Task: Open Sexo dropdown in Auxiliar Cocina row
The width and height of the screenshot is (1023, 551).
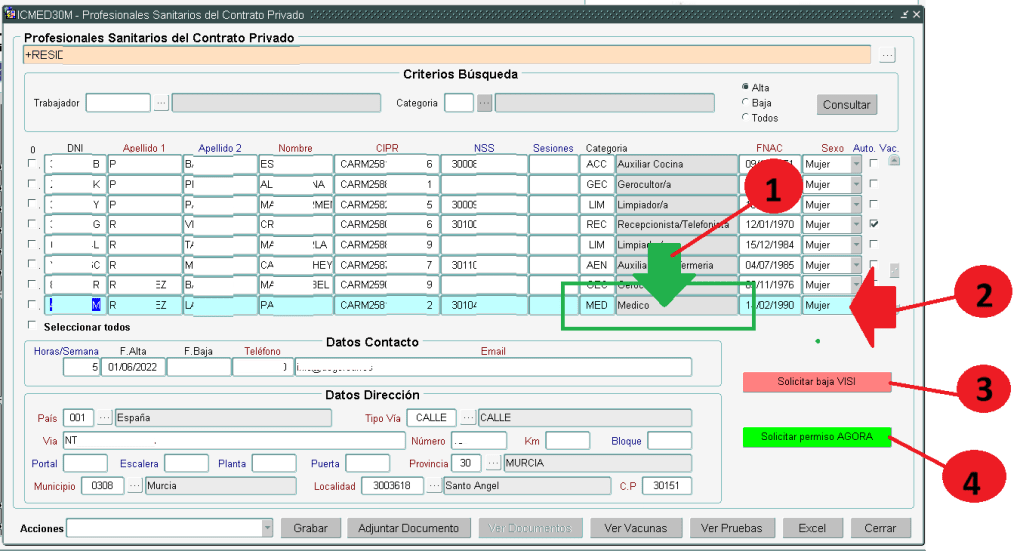Action: (x=855, y=164)
